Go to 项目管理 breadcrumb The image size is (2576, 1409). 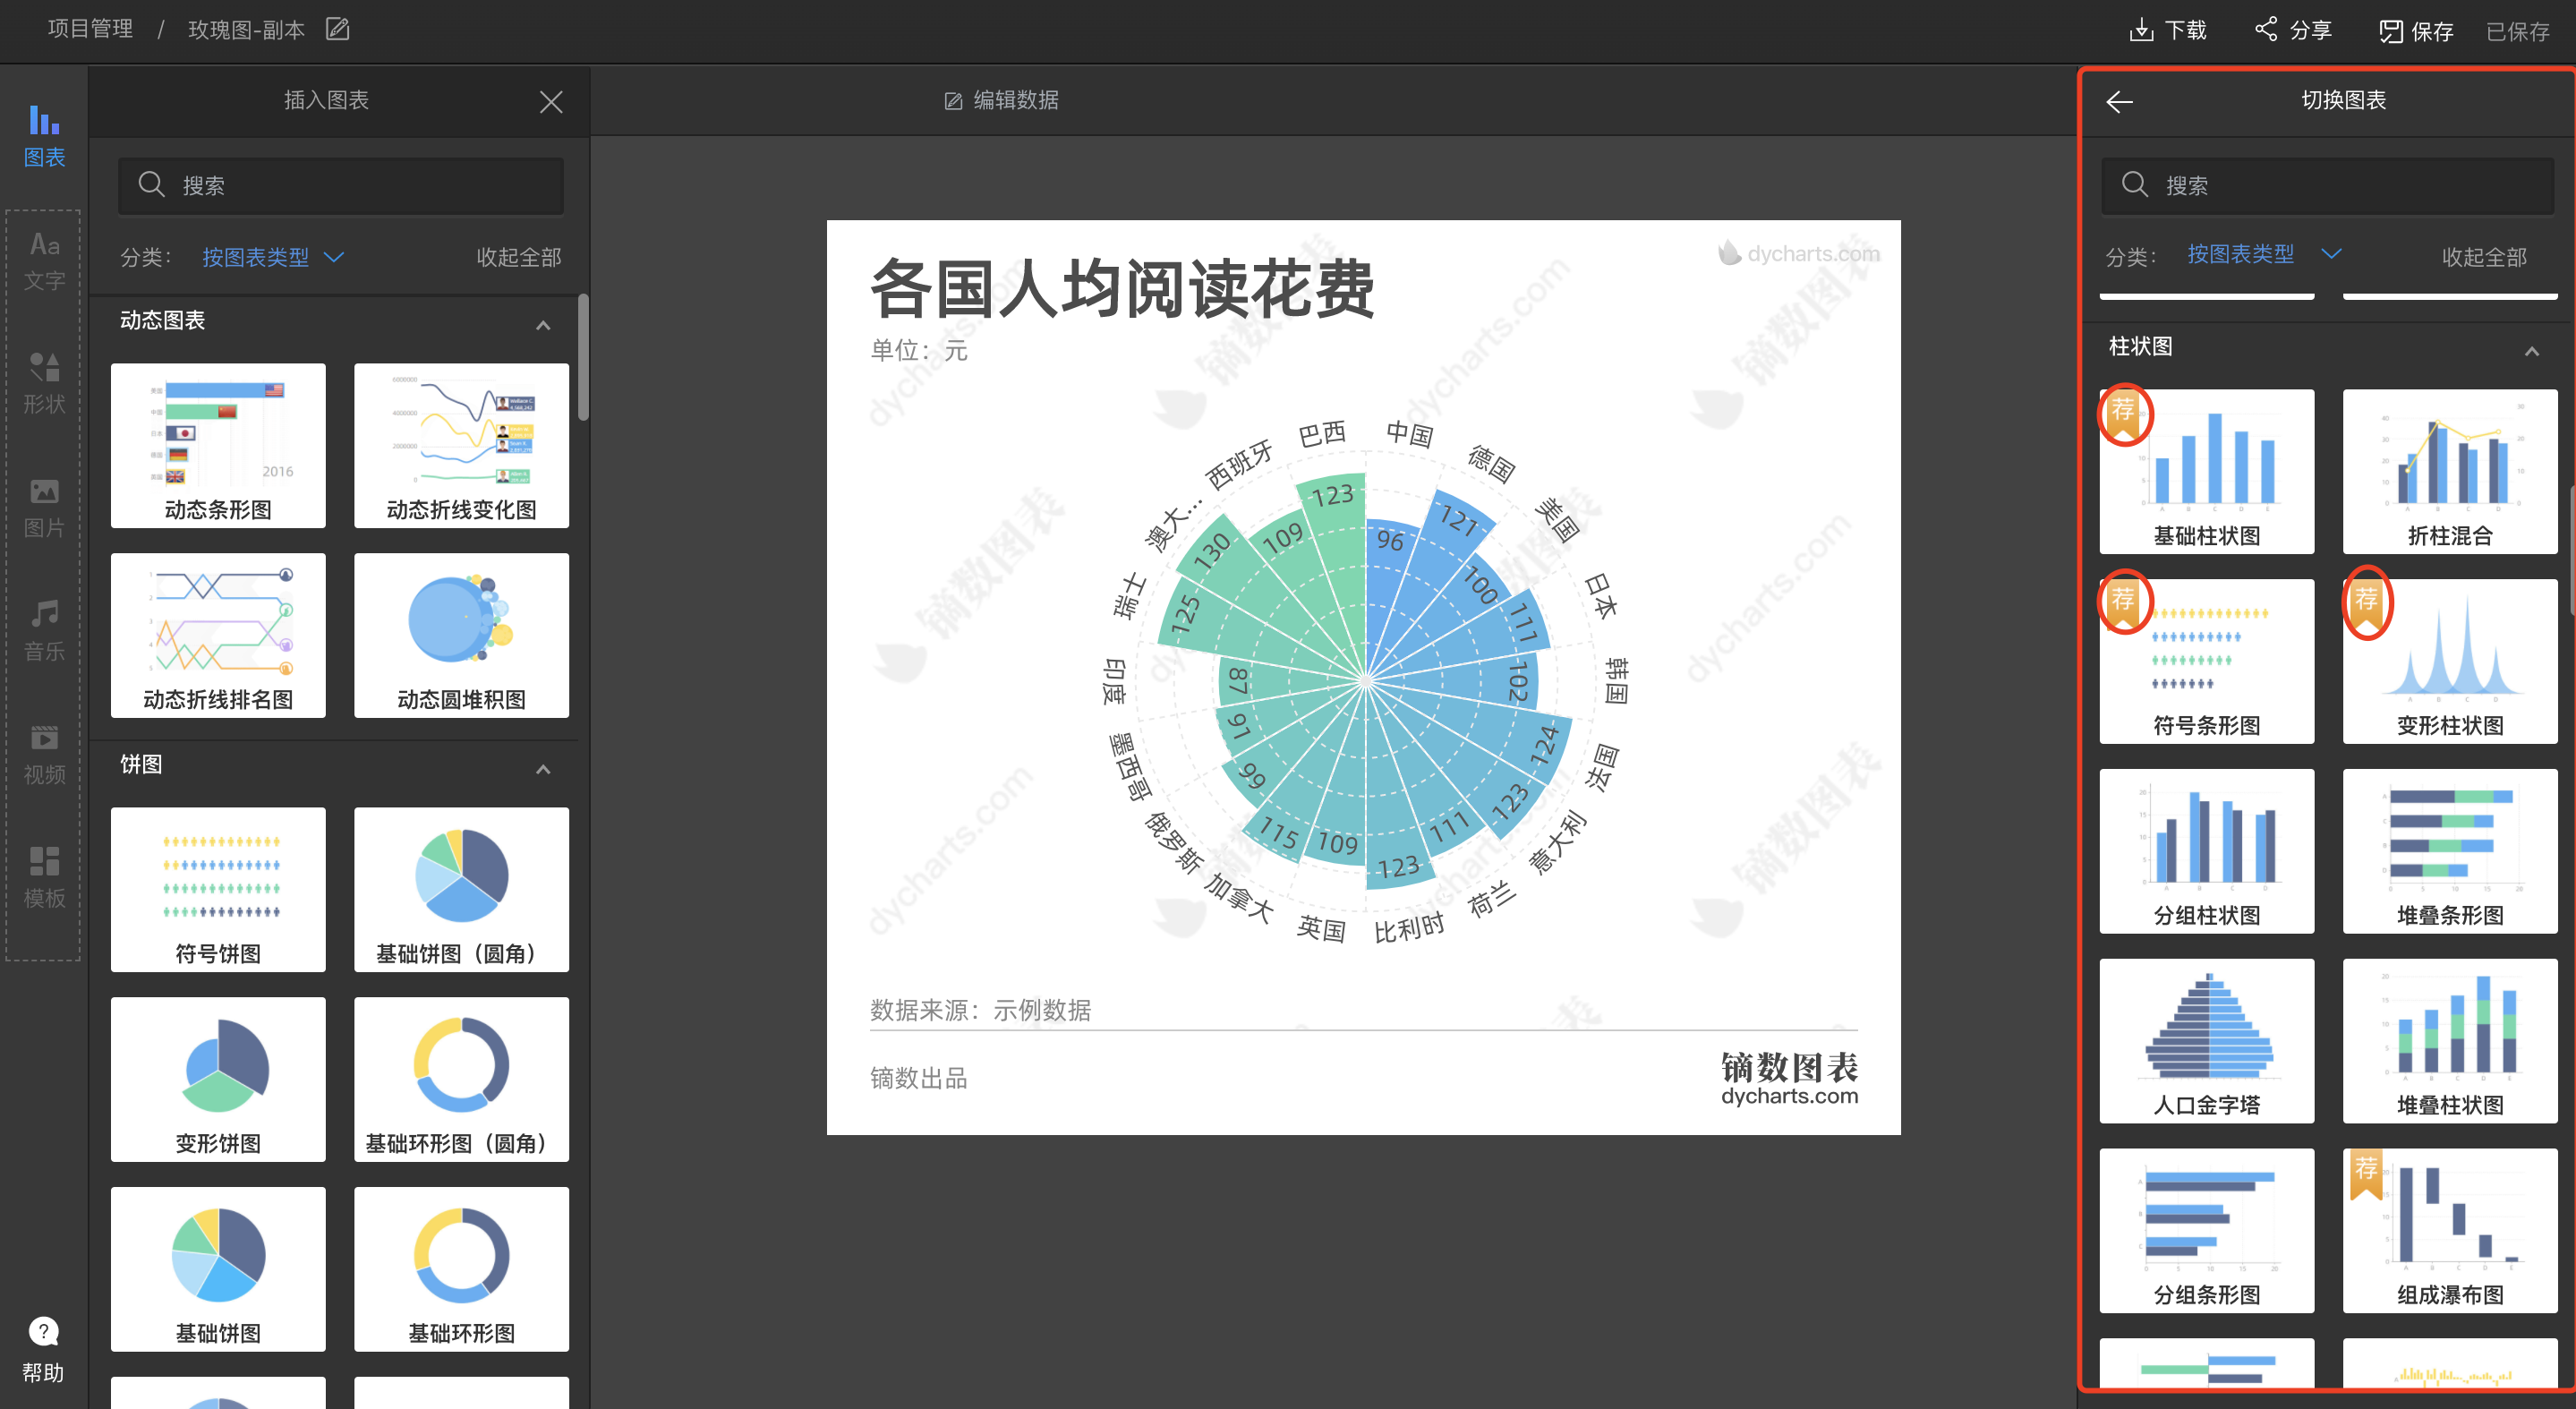click(90, 29)
